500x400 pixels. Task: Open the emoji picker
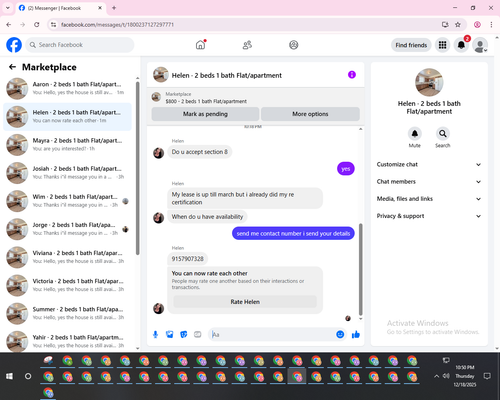pos(340,334)
